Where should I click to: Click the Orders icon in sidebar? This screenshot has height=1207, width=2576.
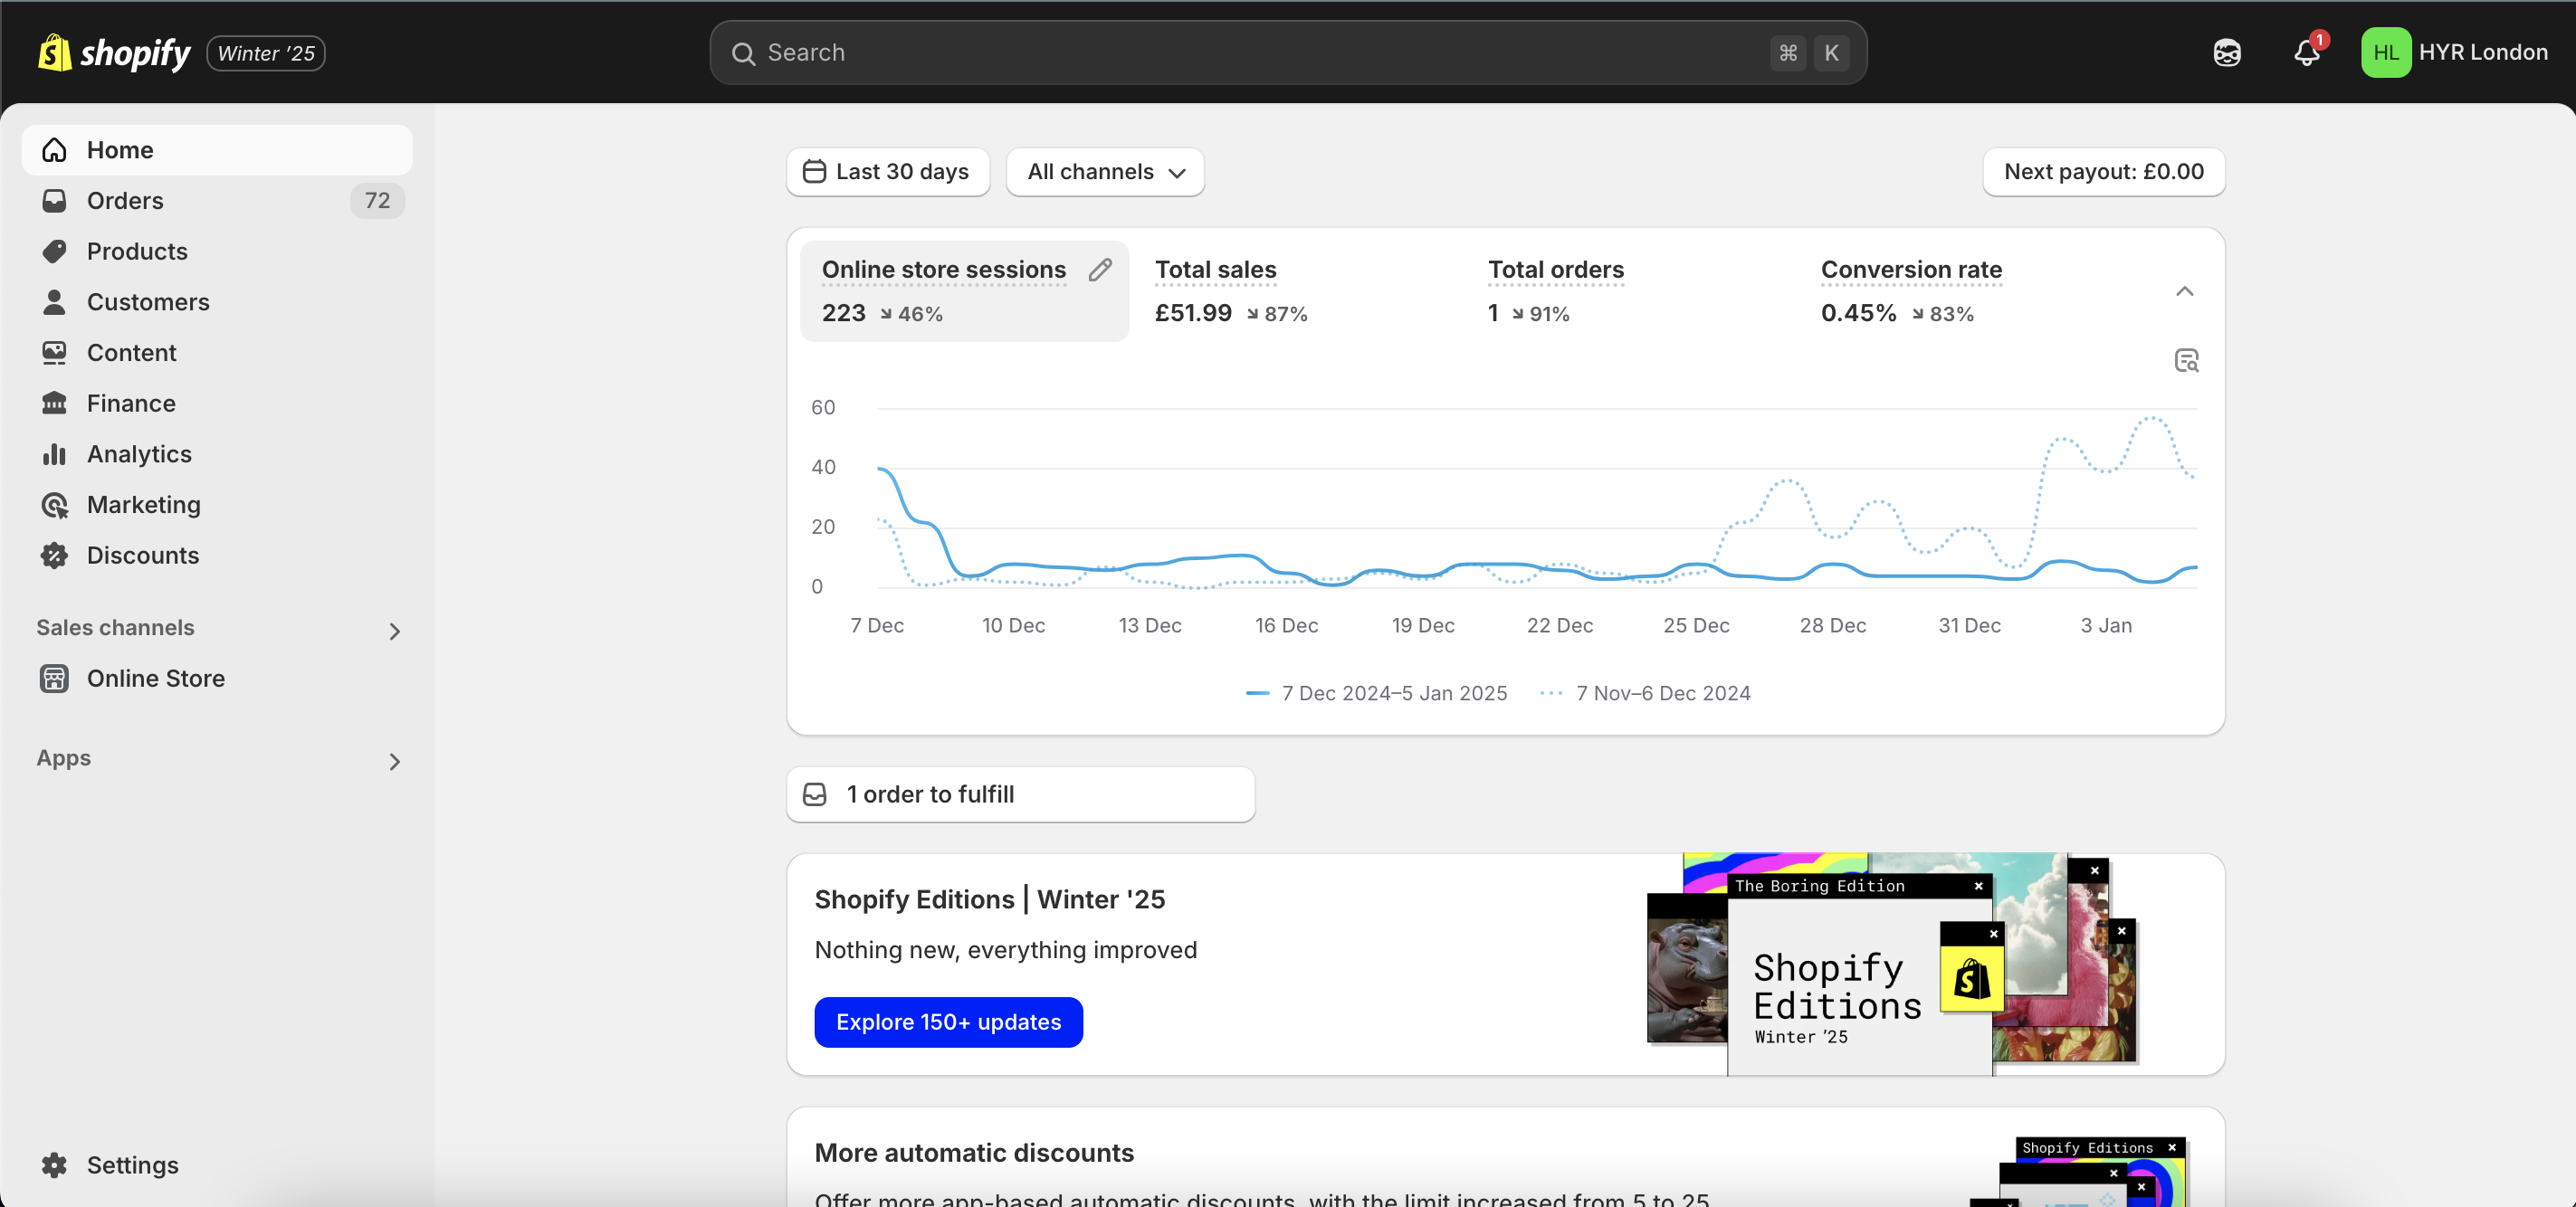[54, 200]
